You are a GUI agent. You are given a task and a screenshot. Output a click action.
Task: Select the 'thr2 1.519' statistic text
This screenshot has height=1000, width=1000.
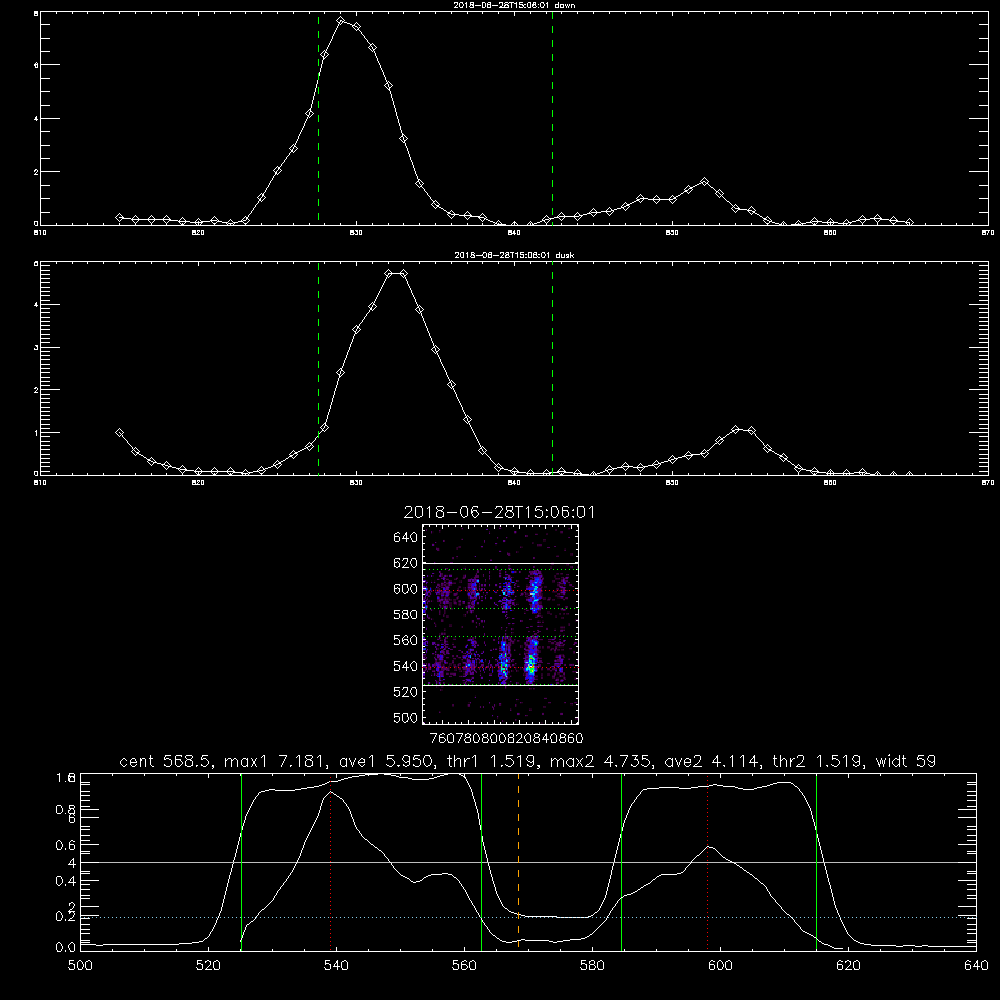tap(820, 761)
